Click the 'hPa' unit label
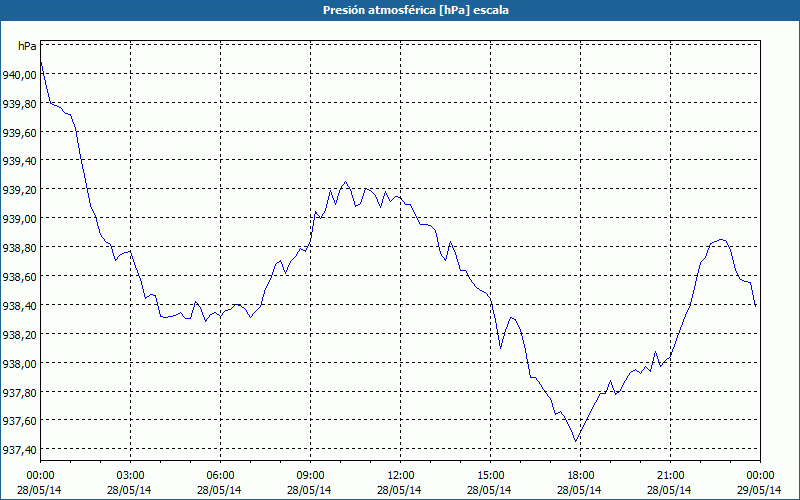 point(27,46)
